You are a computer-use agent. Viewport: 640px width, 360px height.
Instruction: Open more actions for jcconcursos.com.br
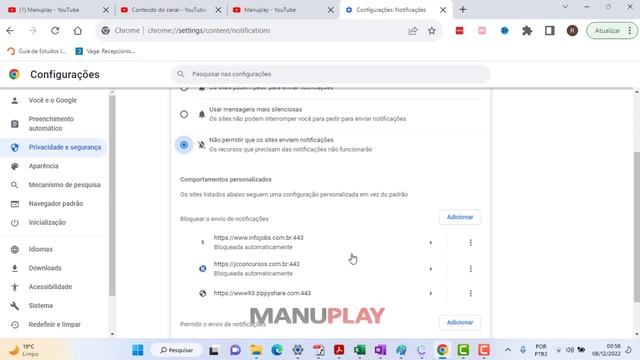point(471,269)
